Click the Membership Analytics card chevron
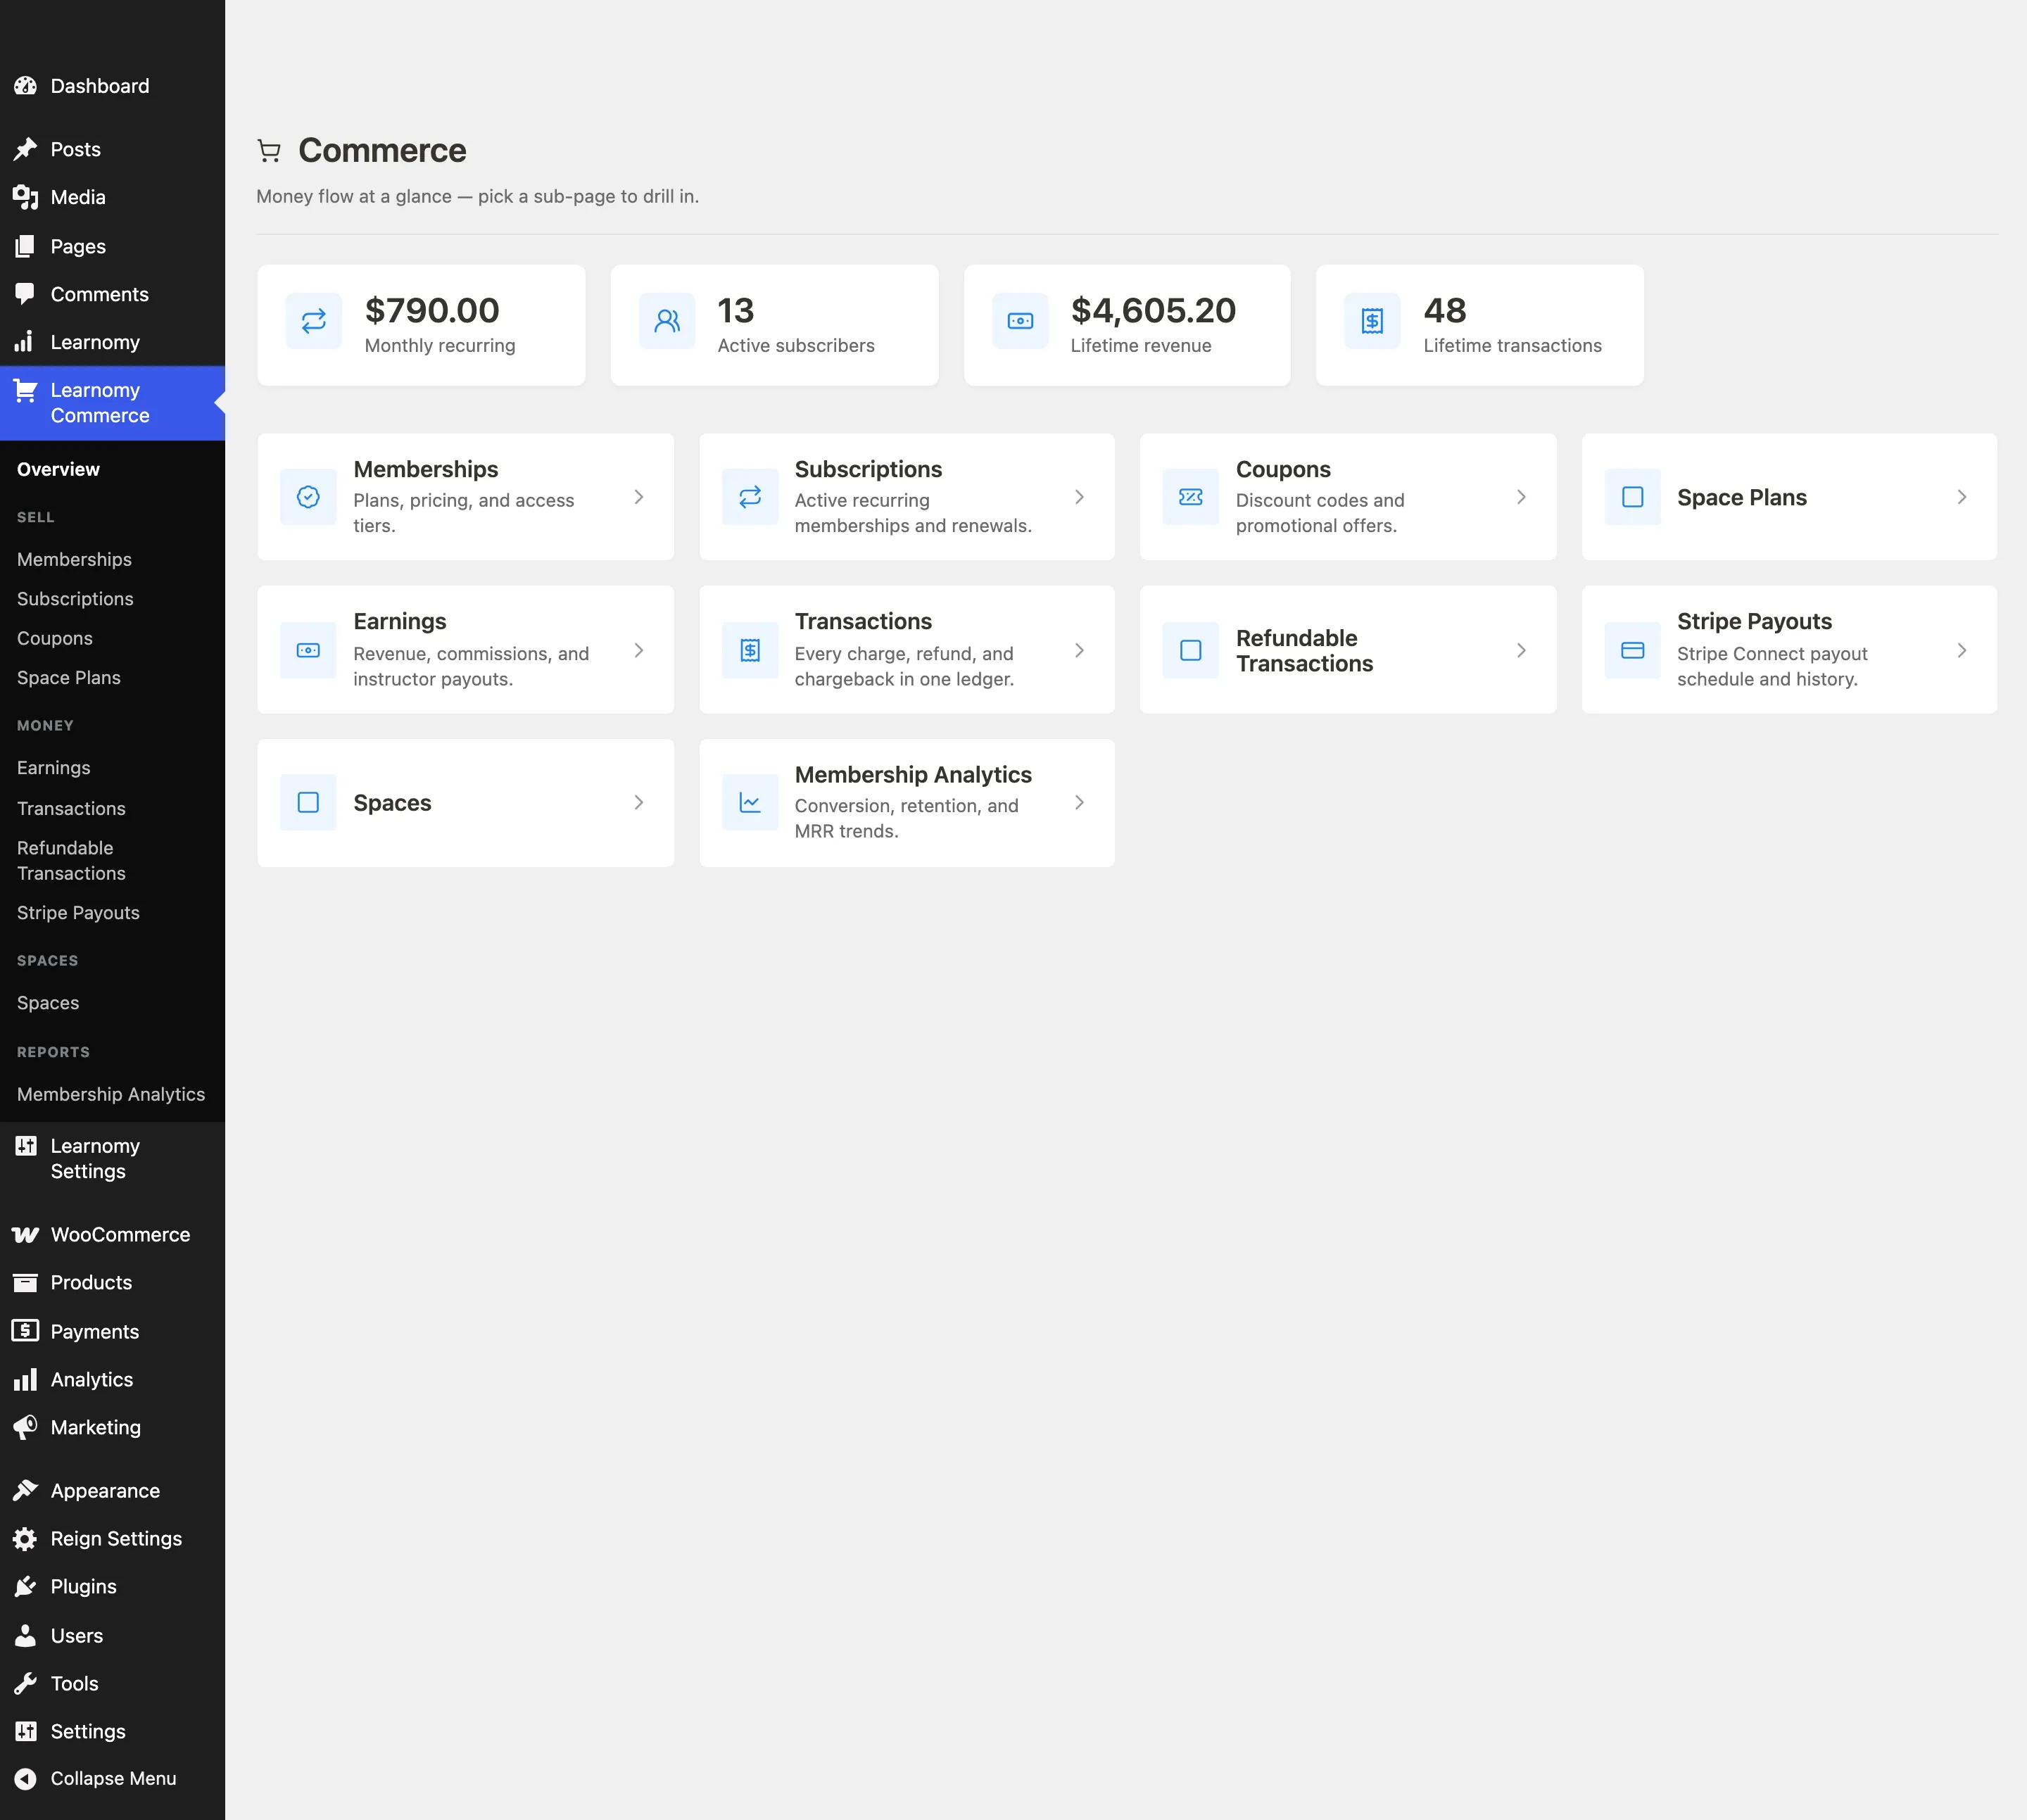Image resolution: width=2027 pixels, height=1820 pixels. 1079,803
